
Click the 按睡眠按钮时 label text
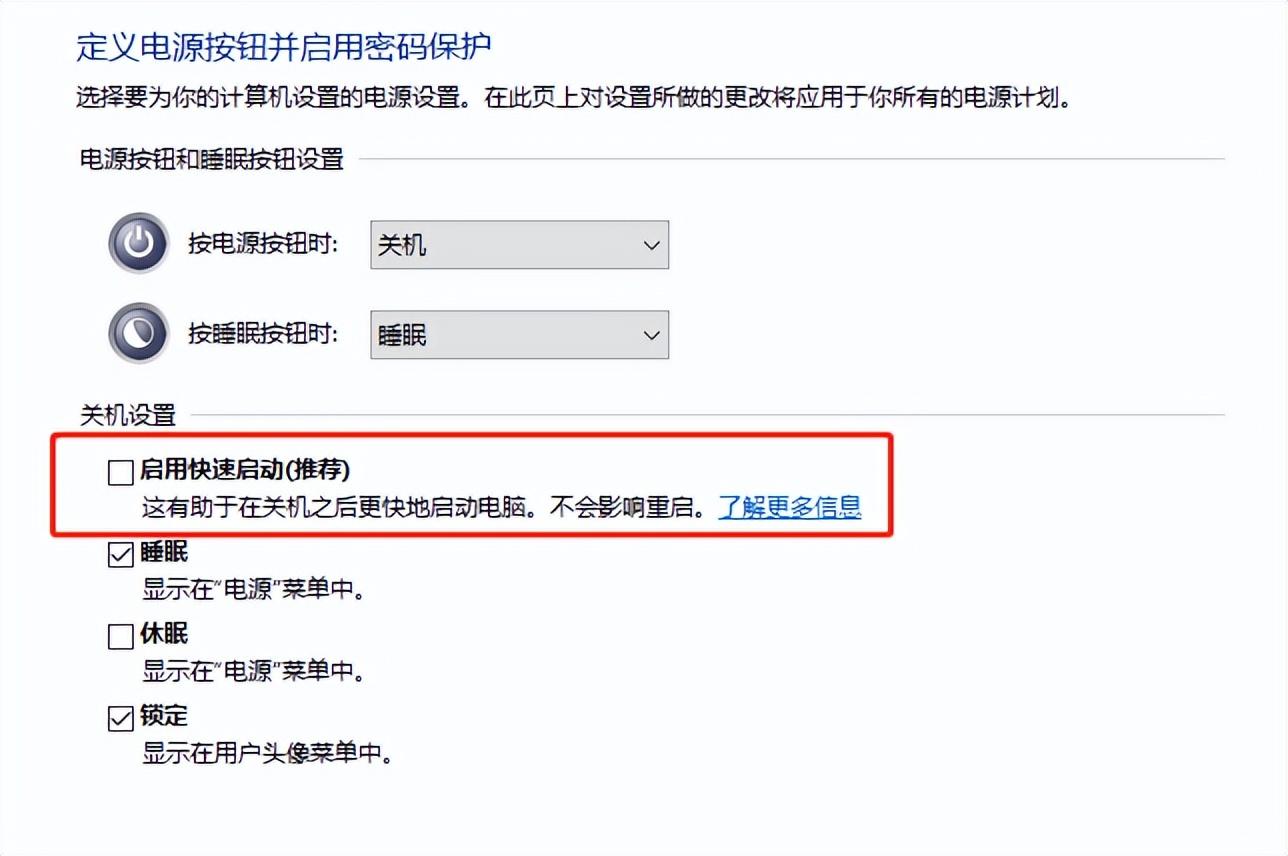tap(263, 335)
